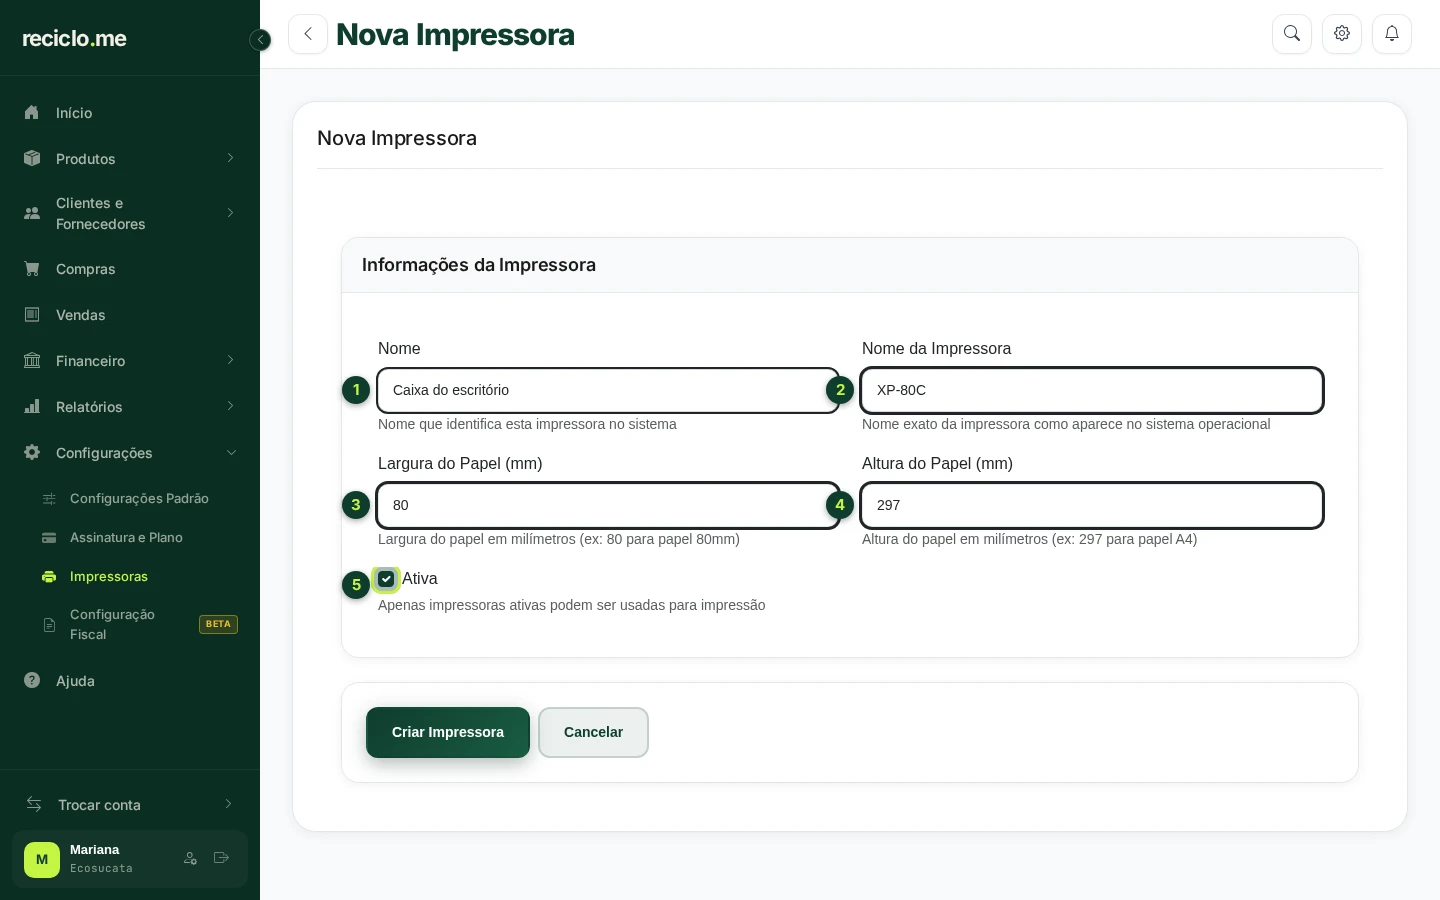This screenshot has width=1440, height=900.
Task: Click the Ativa checkbox label text
Action: 420,579
